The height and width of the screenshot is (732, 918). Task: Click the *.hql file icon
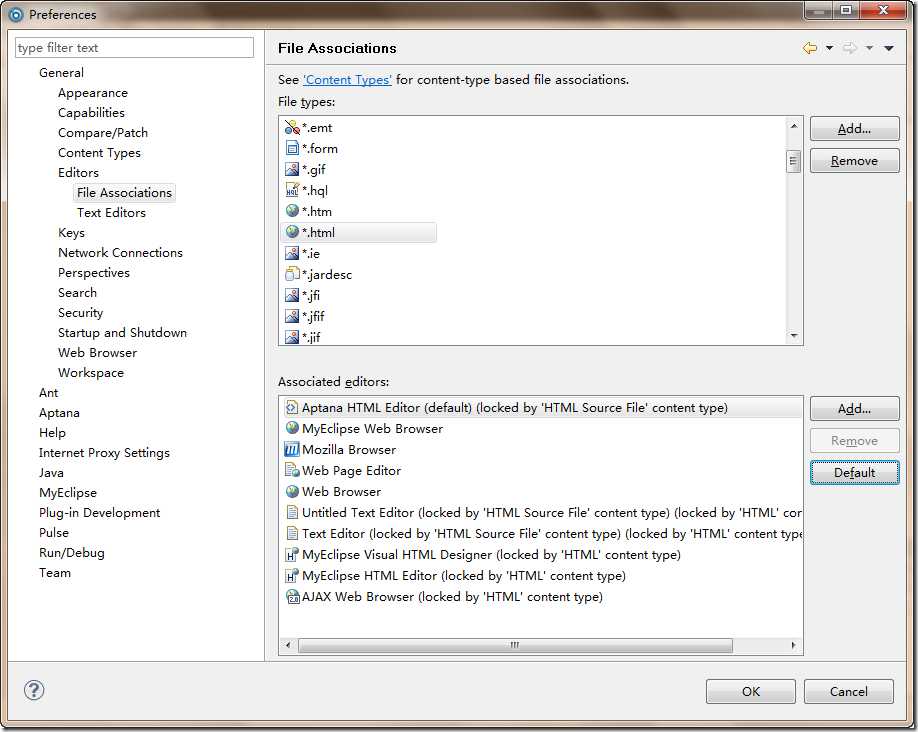tap(292, 190)
